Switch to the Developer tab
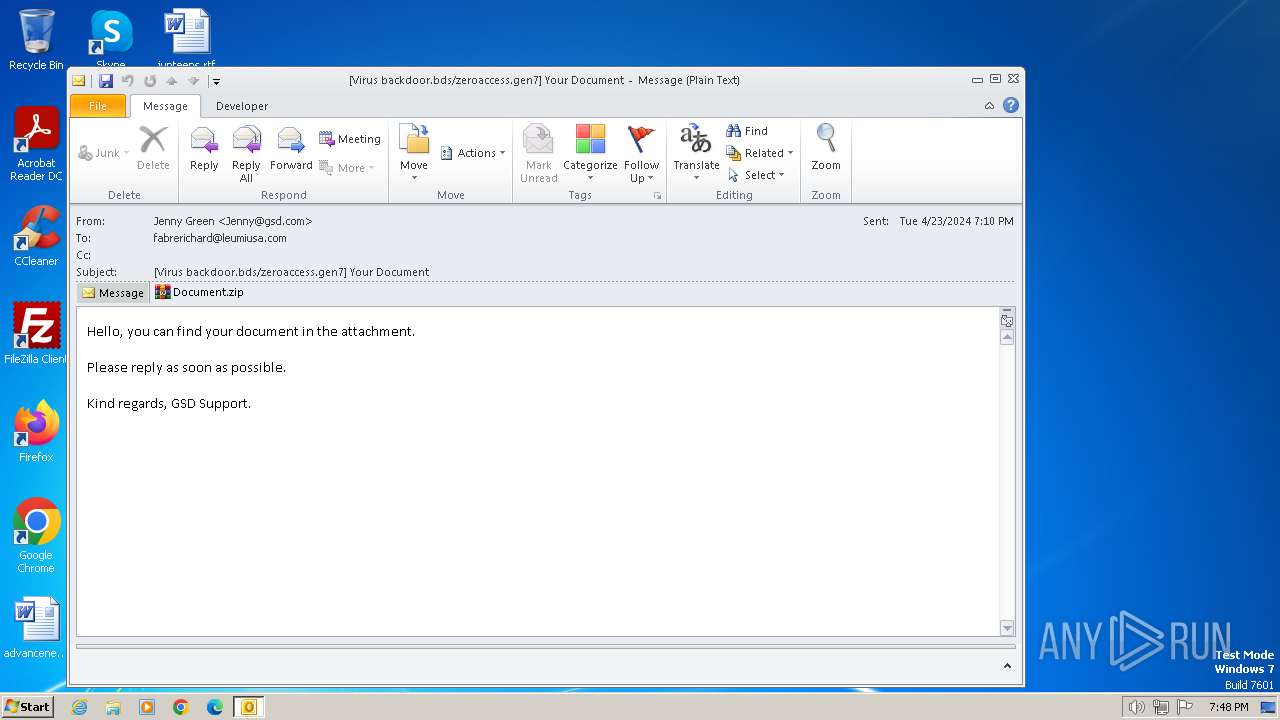The image size is (1280, 720). tap(242, 106)
